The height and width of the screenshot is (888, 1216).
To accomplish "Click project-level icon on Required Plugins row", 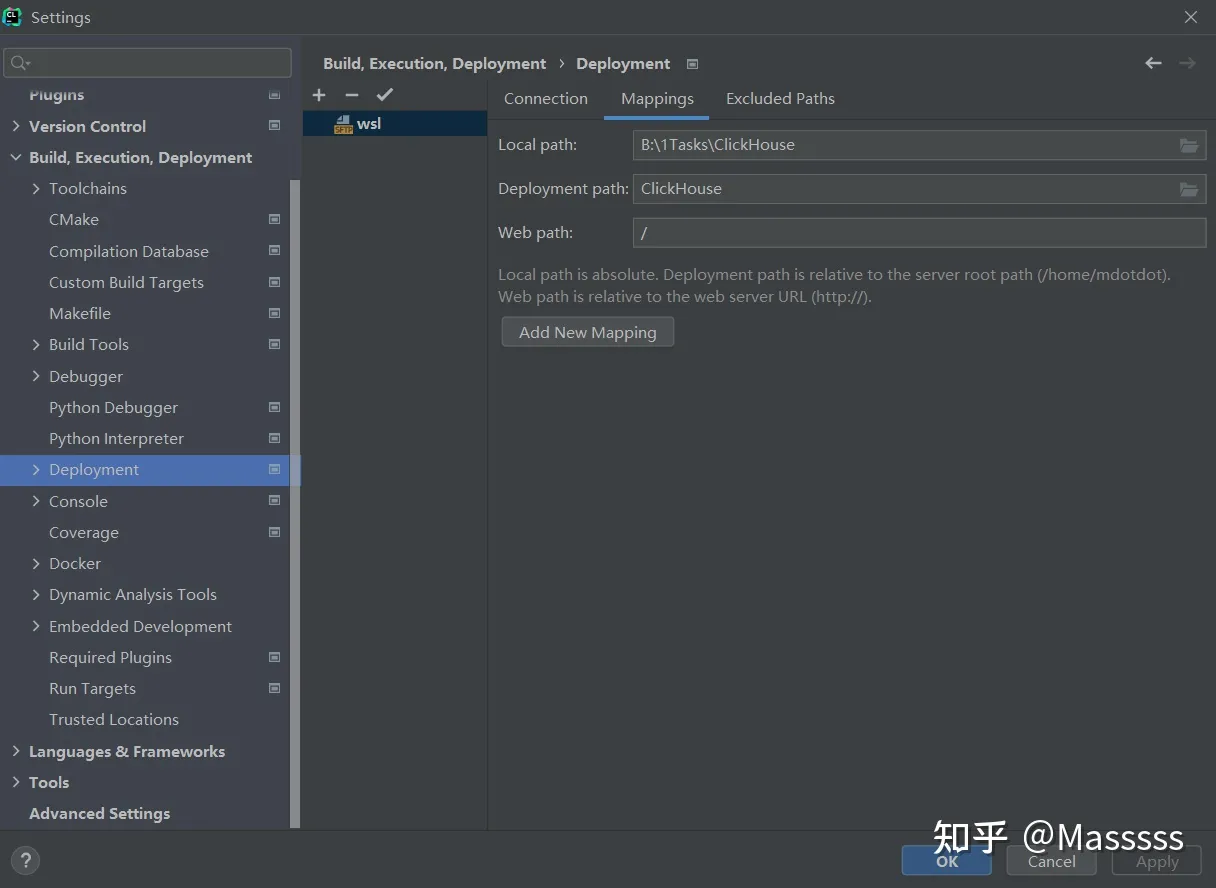I will (275, 657).
